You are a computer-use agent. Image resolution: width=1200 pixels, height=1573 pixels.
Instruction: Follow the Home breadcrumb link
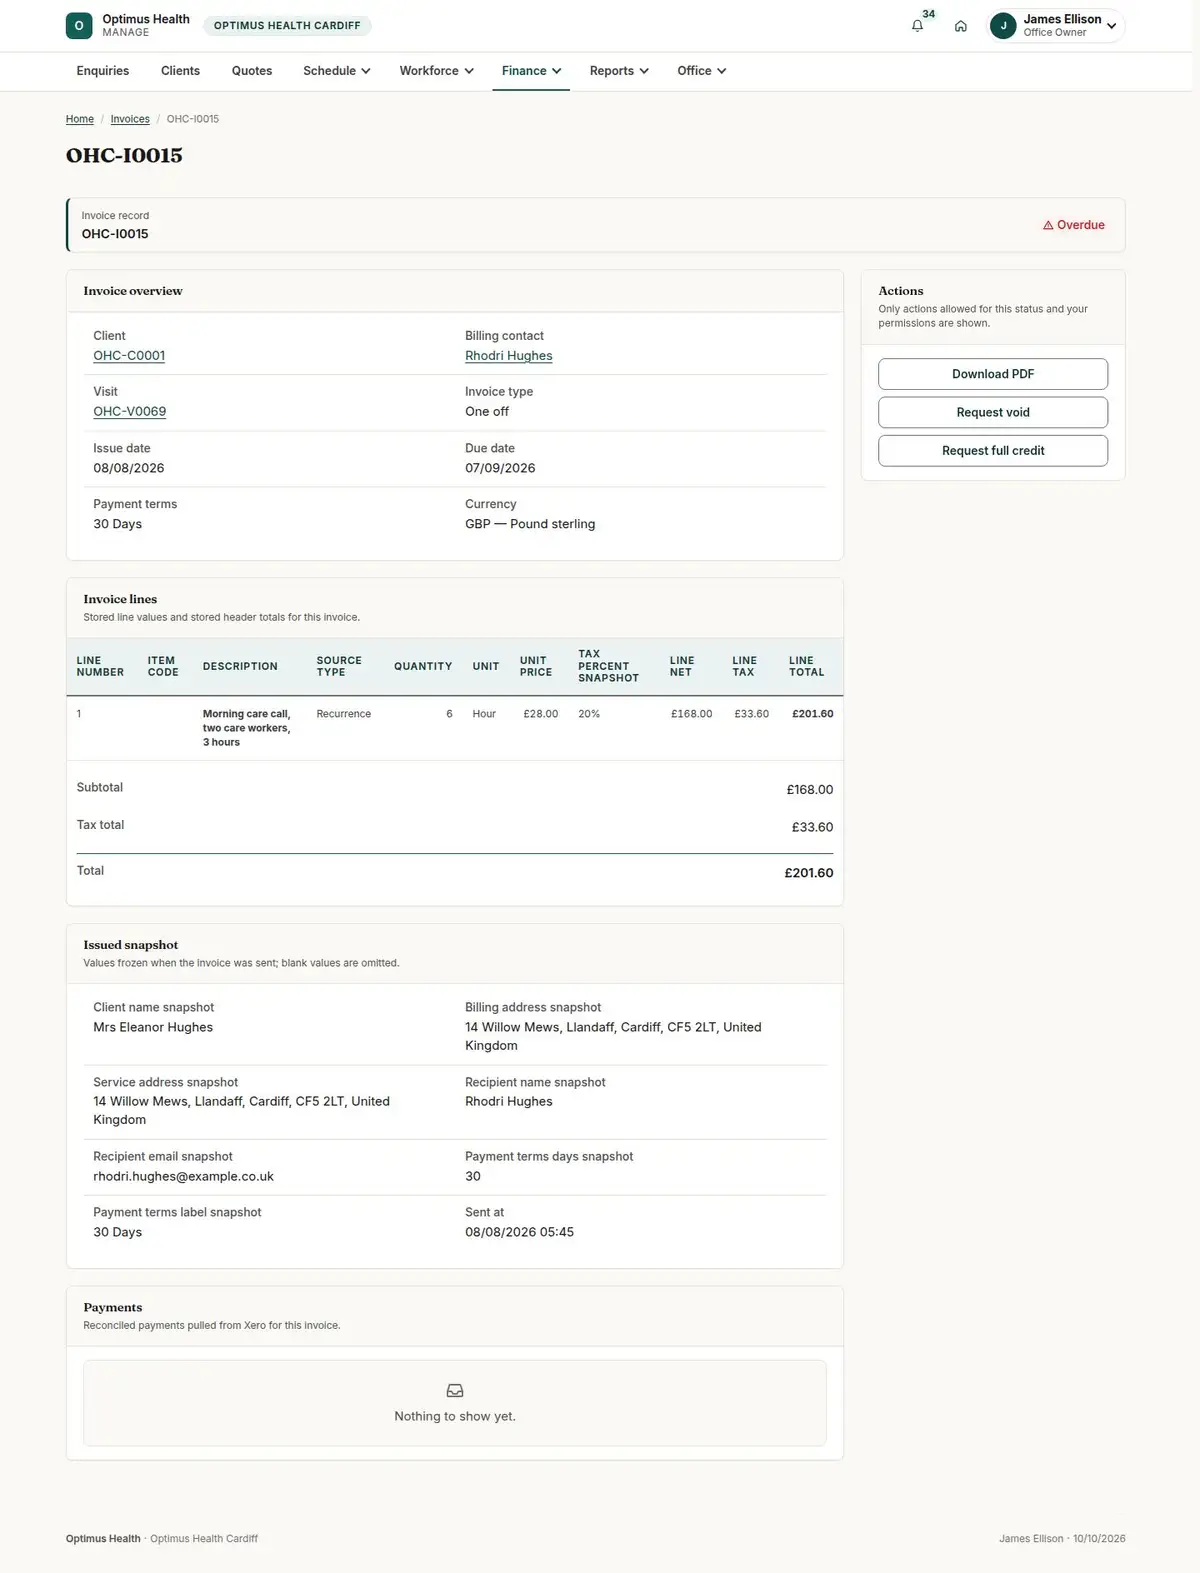pos(80,119)
